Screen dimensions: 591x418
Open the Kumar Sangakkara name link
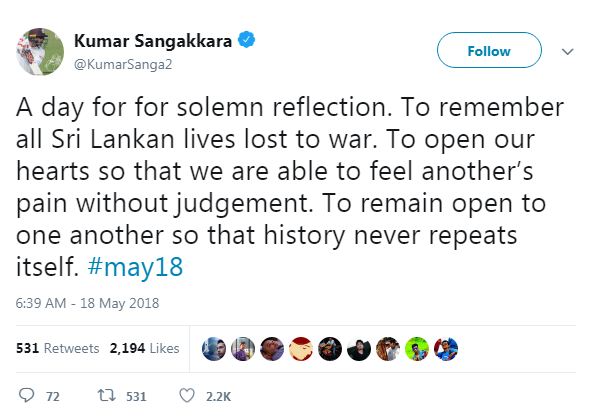point(153,41)
